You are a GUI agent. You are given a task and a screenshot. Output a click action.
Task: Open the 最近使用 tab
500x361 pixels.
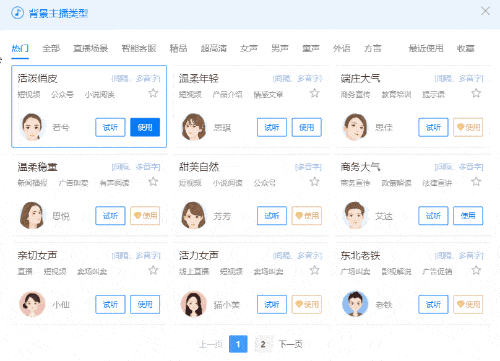point(426,48)
